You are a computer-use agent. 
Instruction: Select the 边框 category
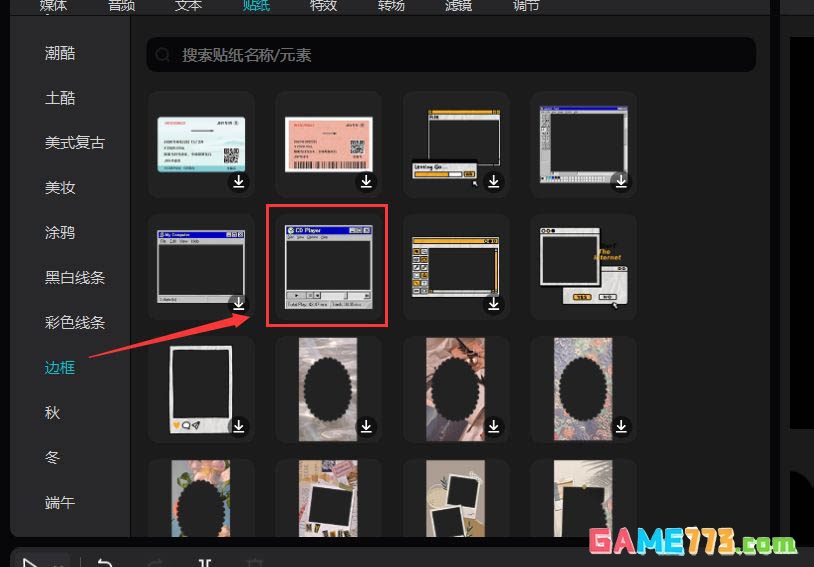[60, 368]
